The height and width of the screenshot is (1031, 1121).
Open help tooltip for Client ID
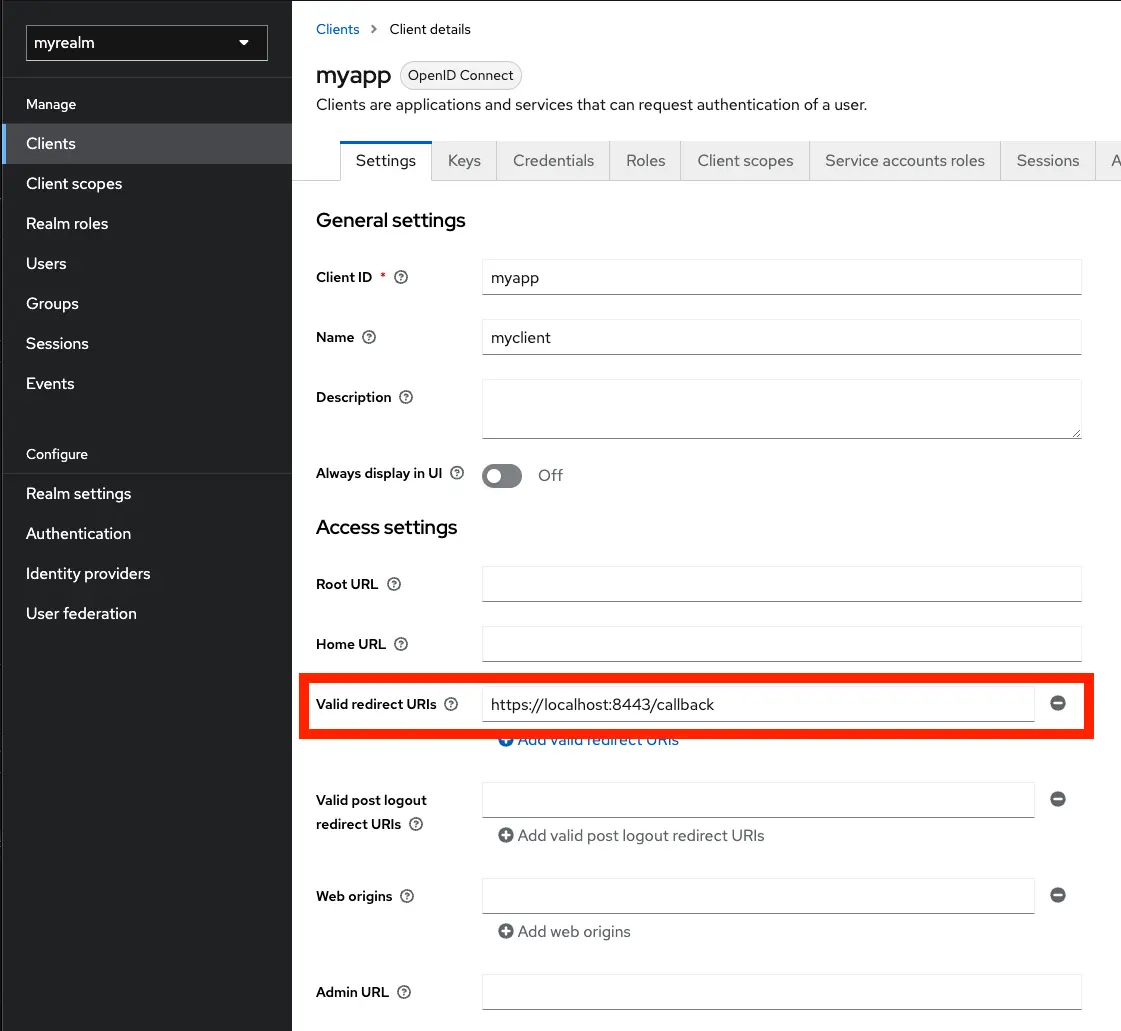[x=399, y=277]
